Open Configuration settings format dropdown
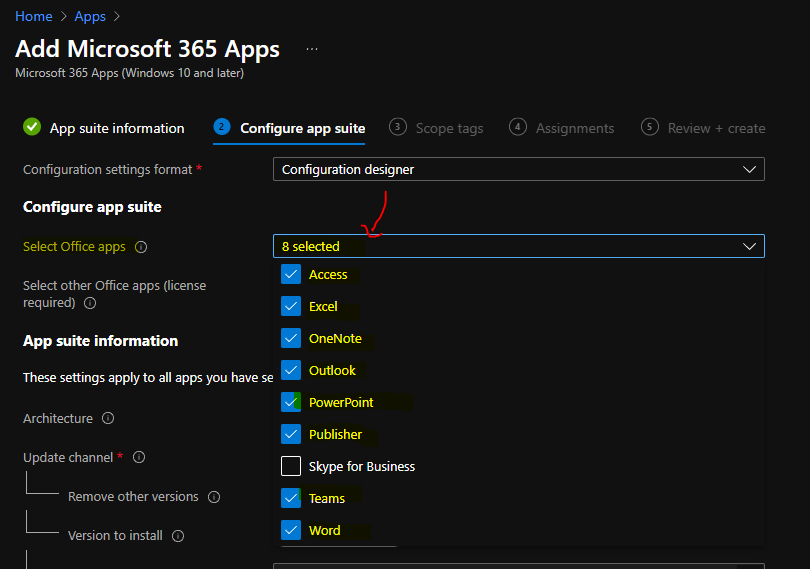810x569 pixels. (x=519, y=170)
